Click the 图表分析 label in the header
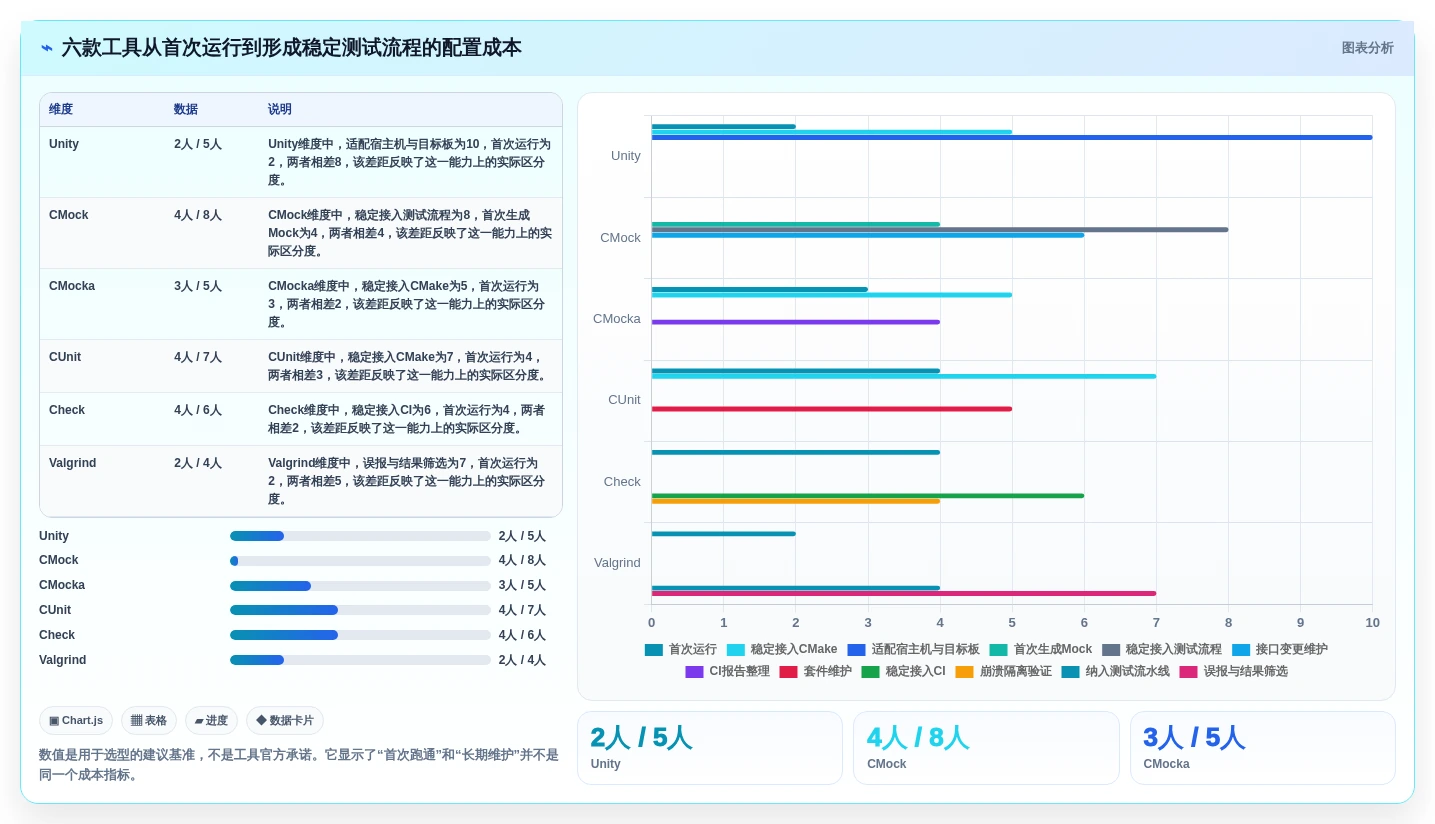Image resolution: width=1435 pixels, height=824 pixels. point(1367,48)
